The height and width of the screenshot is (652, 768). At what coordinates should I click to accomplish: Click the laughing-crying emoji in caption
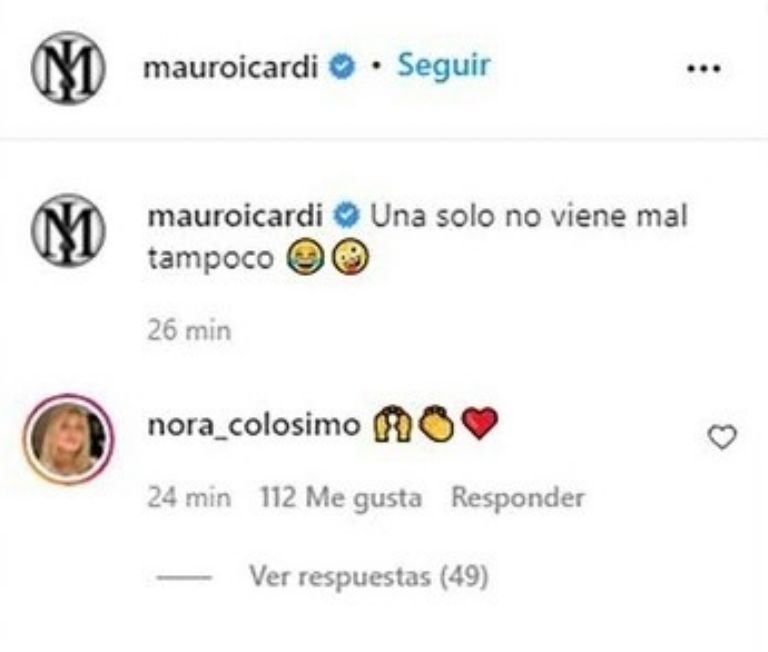pyautogui.click(x=305, y=258)
